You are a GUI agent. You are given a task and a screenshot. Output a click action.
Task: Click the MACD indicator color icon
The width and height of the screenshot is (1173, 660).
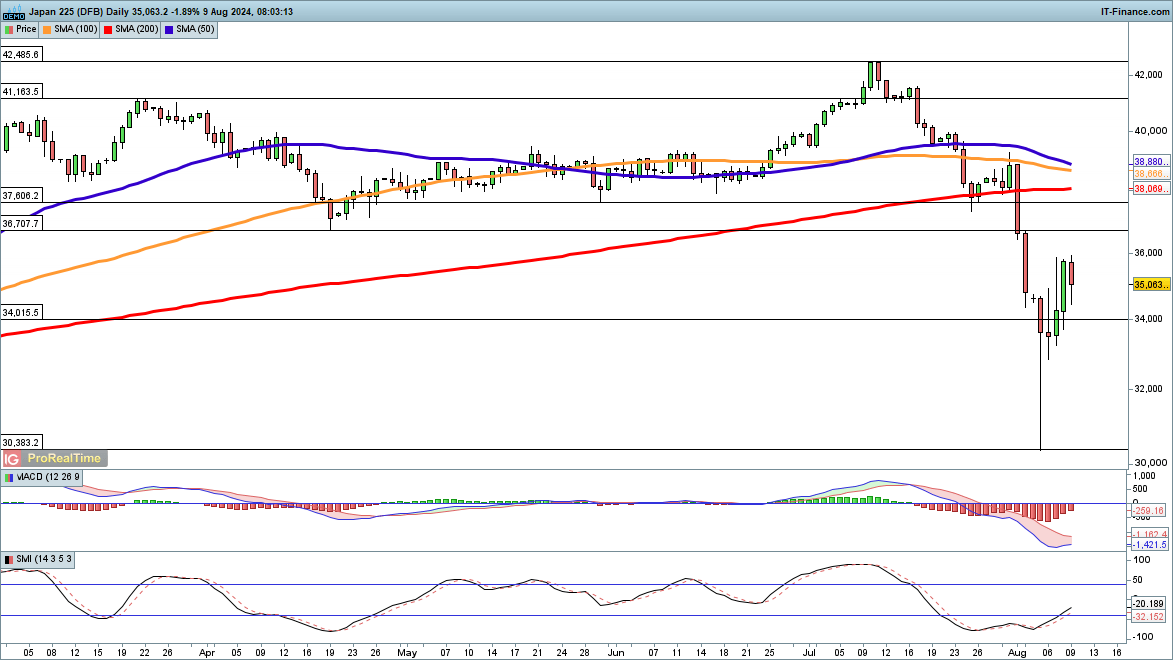coord(7,478)
